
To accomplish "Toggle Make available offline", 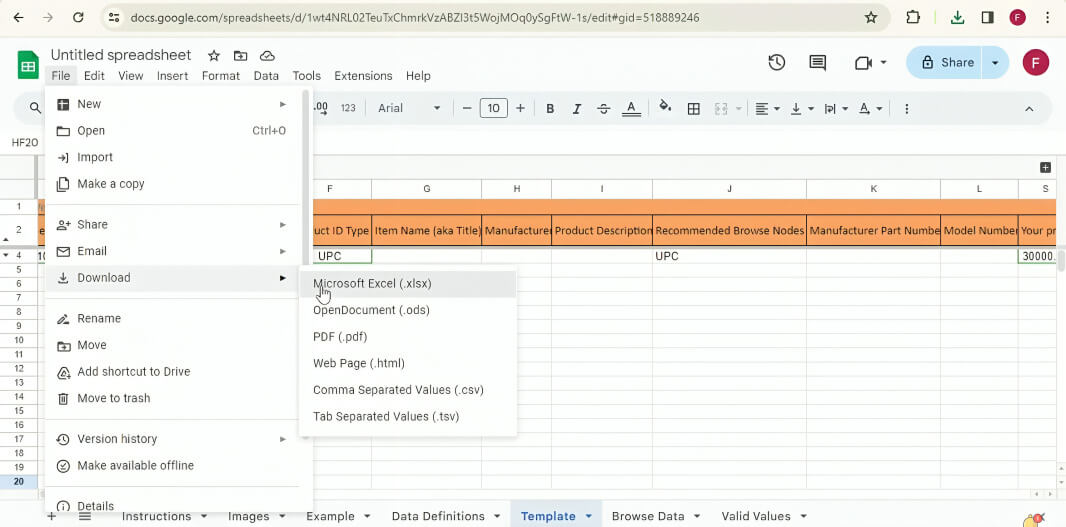I will point(173,465).
